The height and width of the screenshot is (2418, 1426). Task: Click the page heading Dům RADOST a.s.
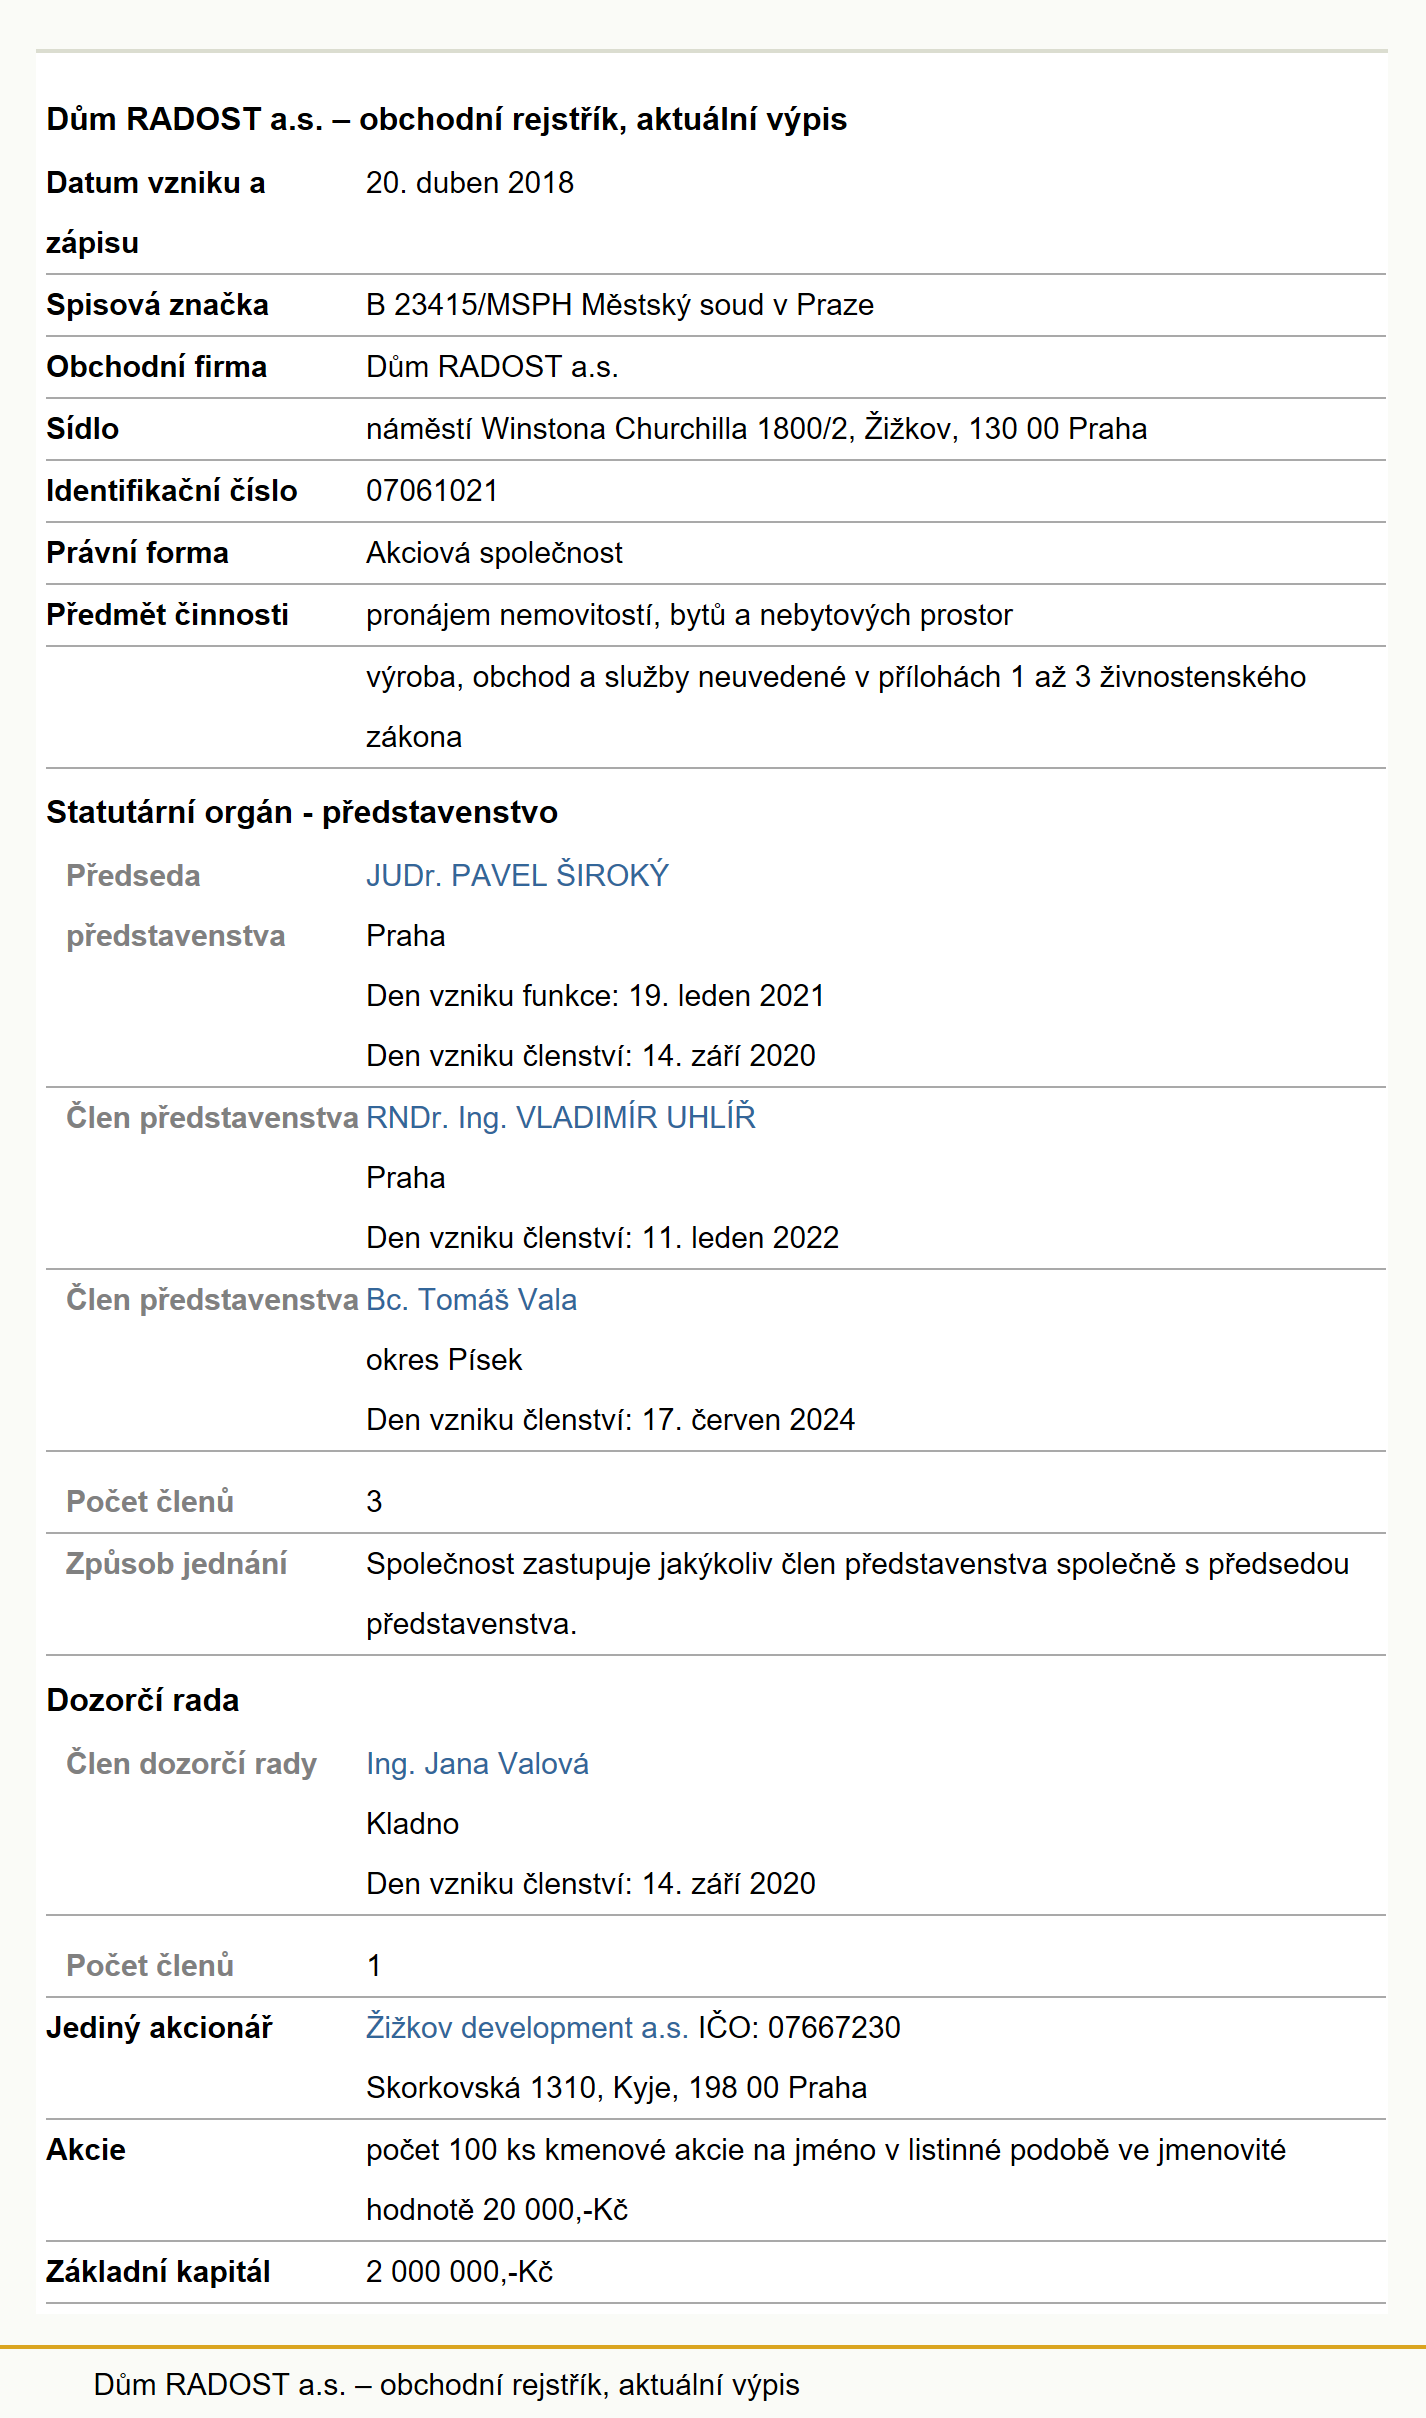(x=446, y=119)
